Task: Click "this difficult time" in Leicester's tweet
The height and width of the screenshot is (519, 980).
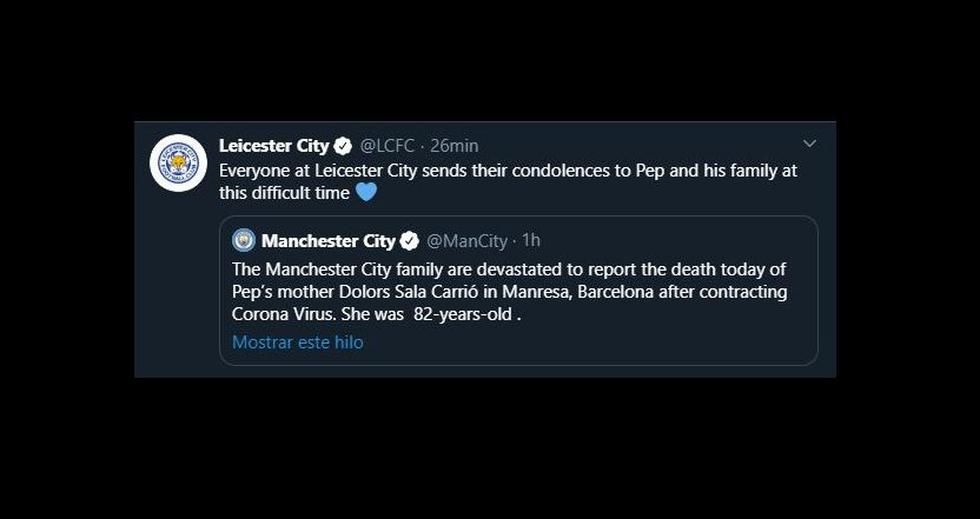Action: click(x=284, y=193)
